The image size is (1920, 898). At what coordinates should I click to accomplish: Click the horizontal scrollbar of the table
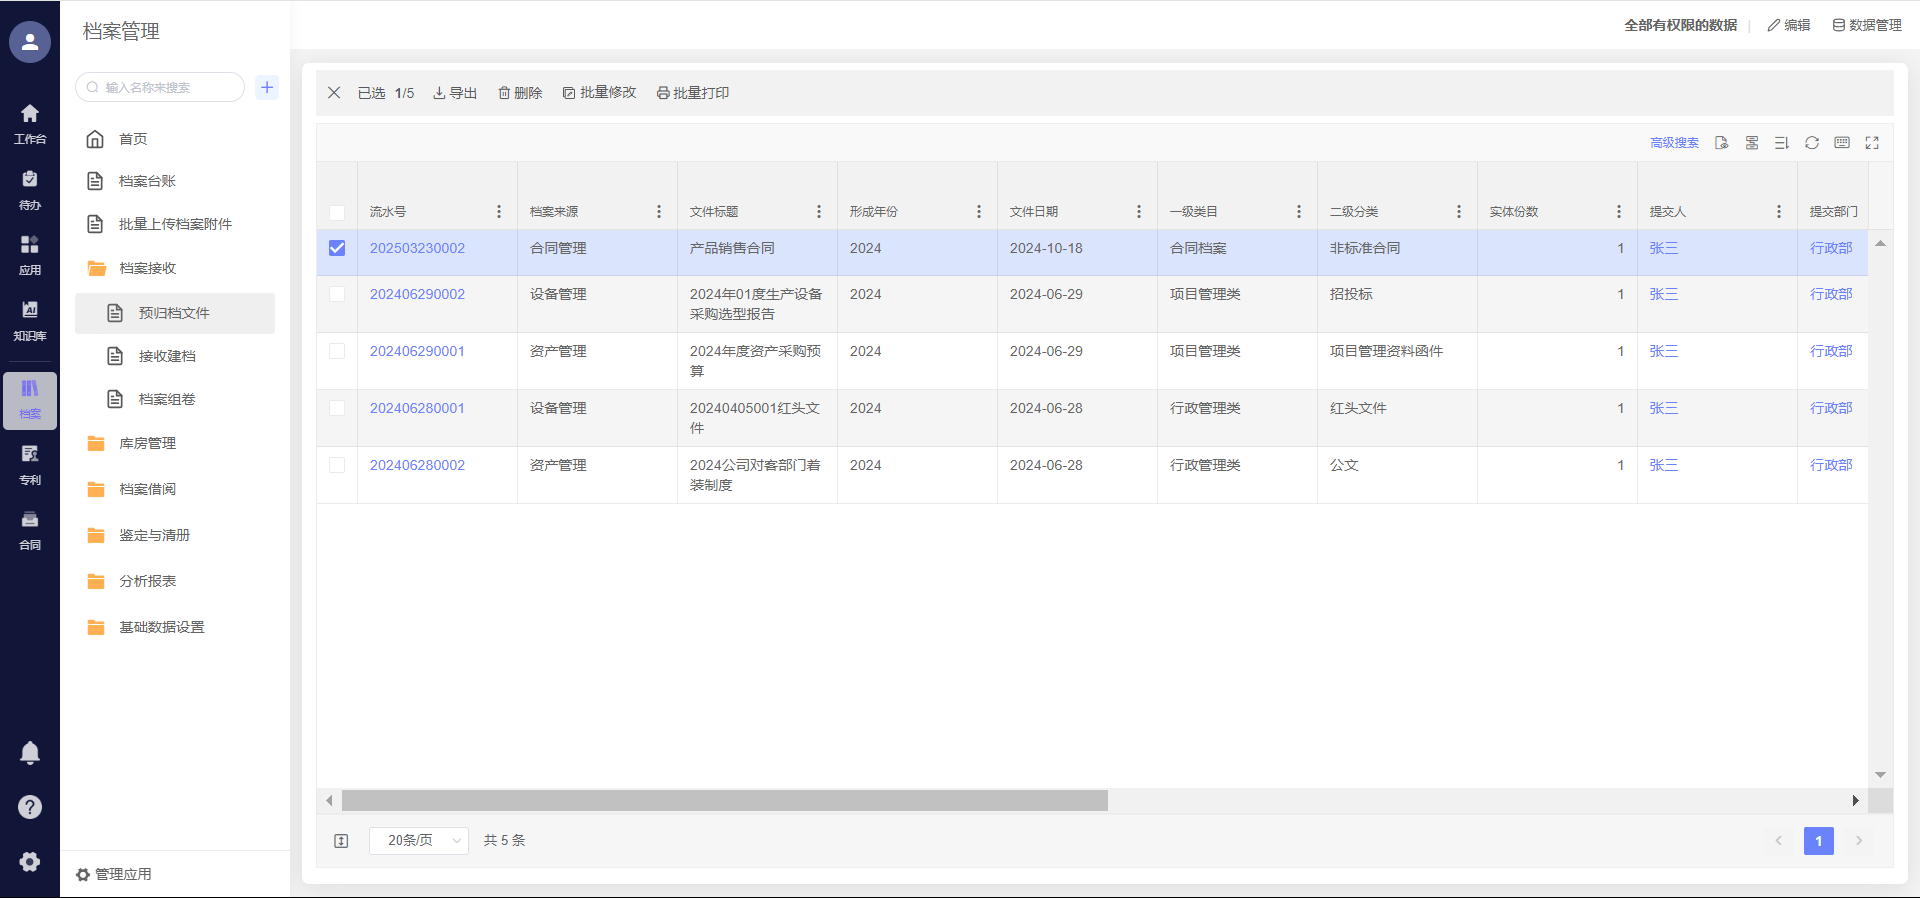pos(724,801)
